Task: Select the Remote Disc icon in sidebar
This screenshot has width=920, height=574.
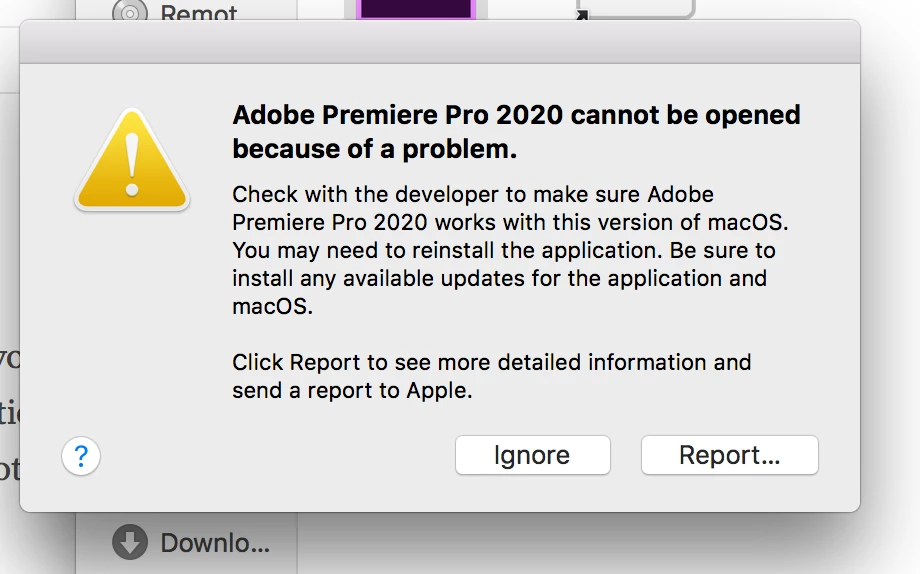Action: pyautogui.click(x=130, y=13)
